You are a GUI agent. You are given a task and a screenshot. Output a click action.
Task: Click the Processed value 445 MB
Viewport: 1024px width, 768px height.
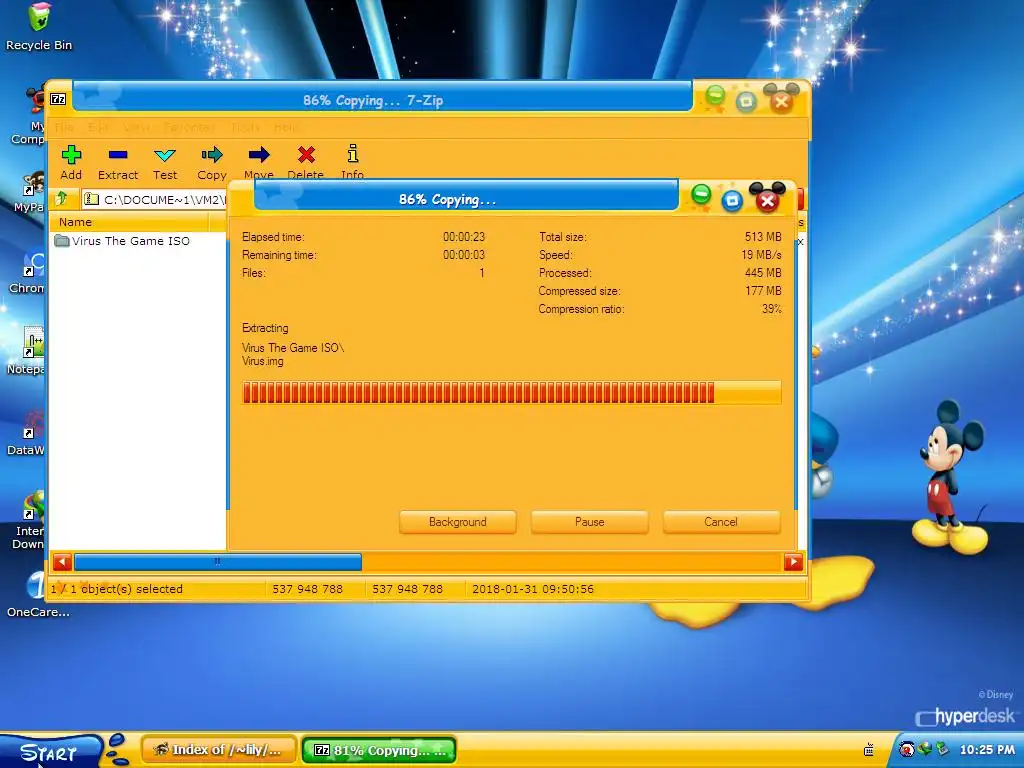click(763, 273)
